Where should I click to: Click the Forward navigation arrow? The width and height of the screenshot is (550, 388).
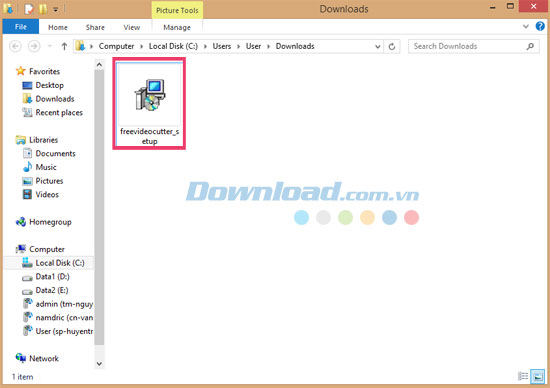[34, 46]
